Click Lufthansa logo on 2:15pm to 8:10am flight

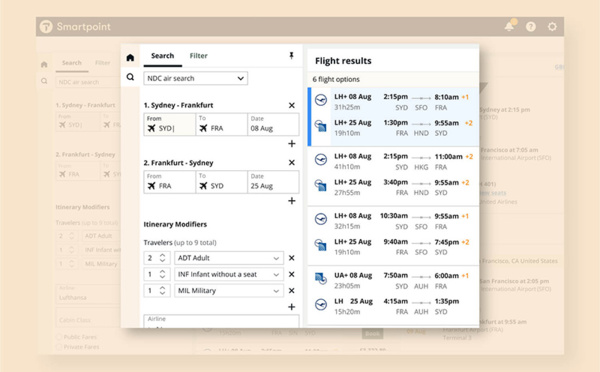click(x=321, y=100)
